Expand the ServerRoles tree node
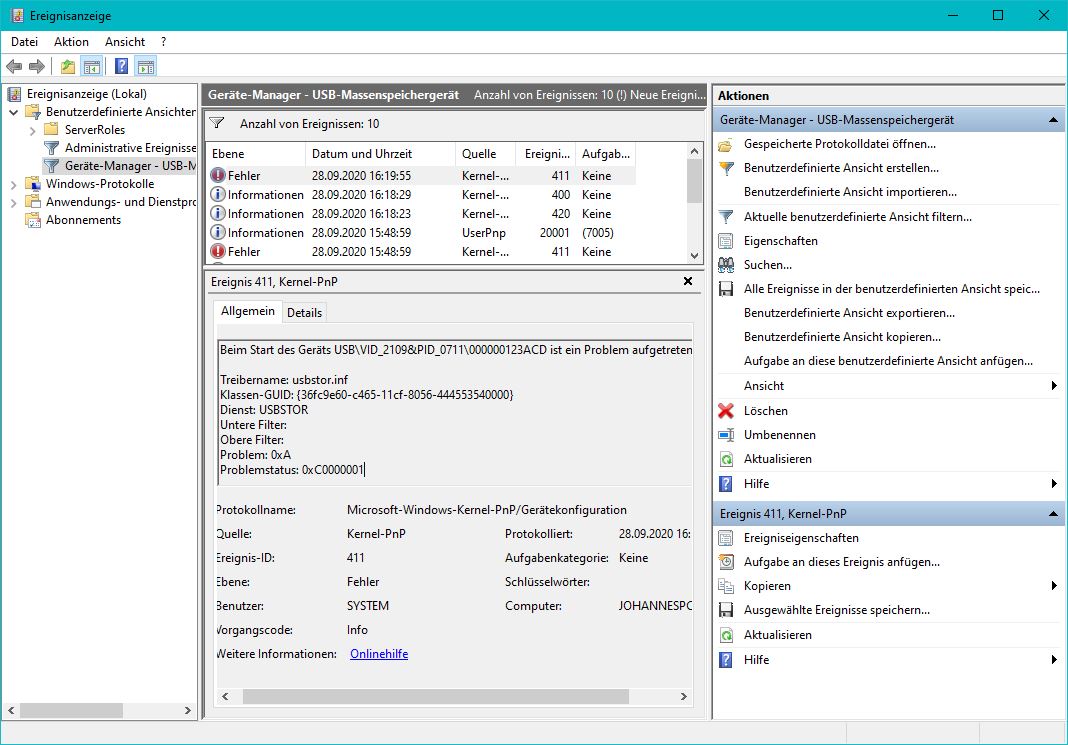 tap(32, 130)
